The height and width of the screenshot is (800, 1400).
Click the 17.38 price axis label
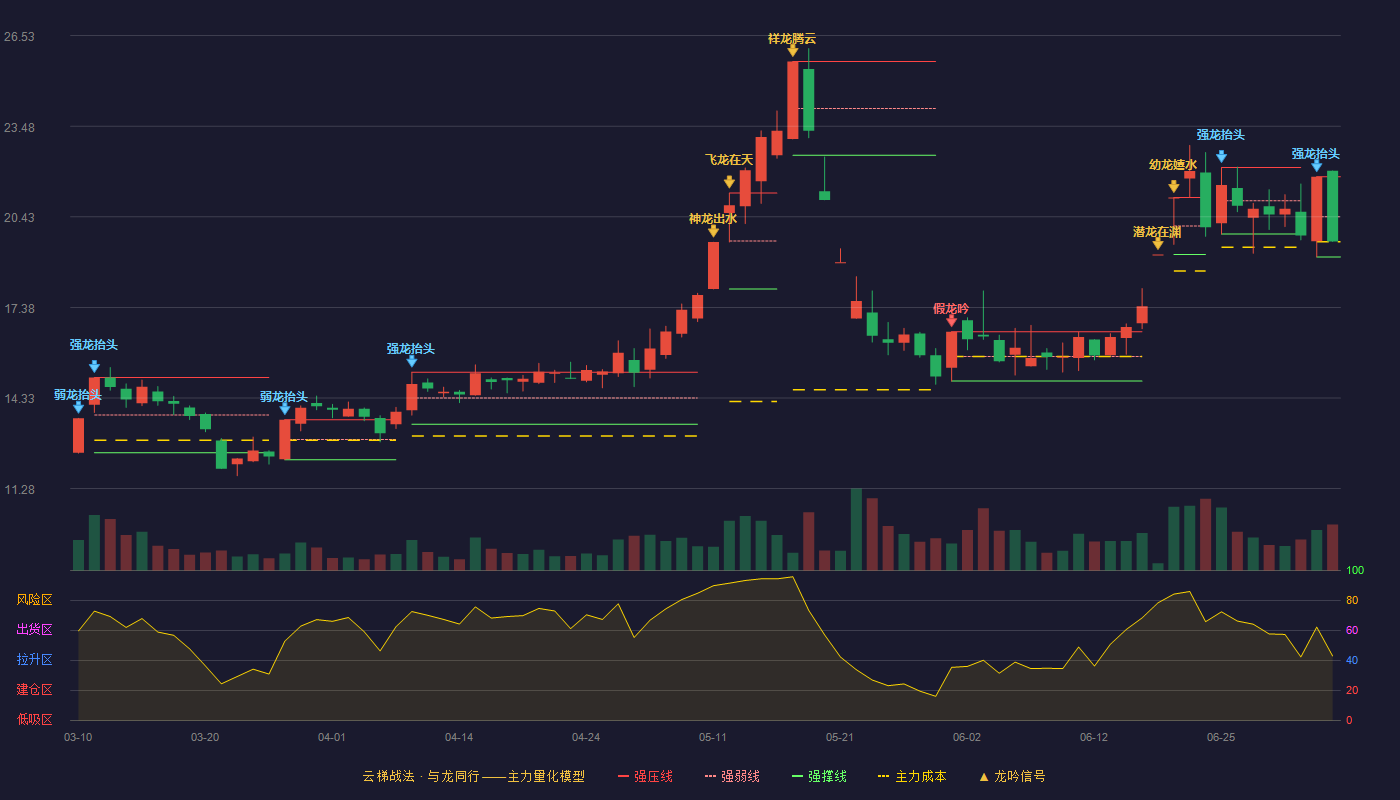click(19, 308)
